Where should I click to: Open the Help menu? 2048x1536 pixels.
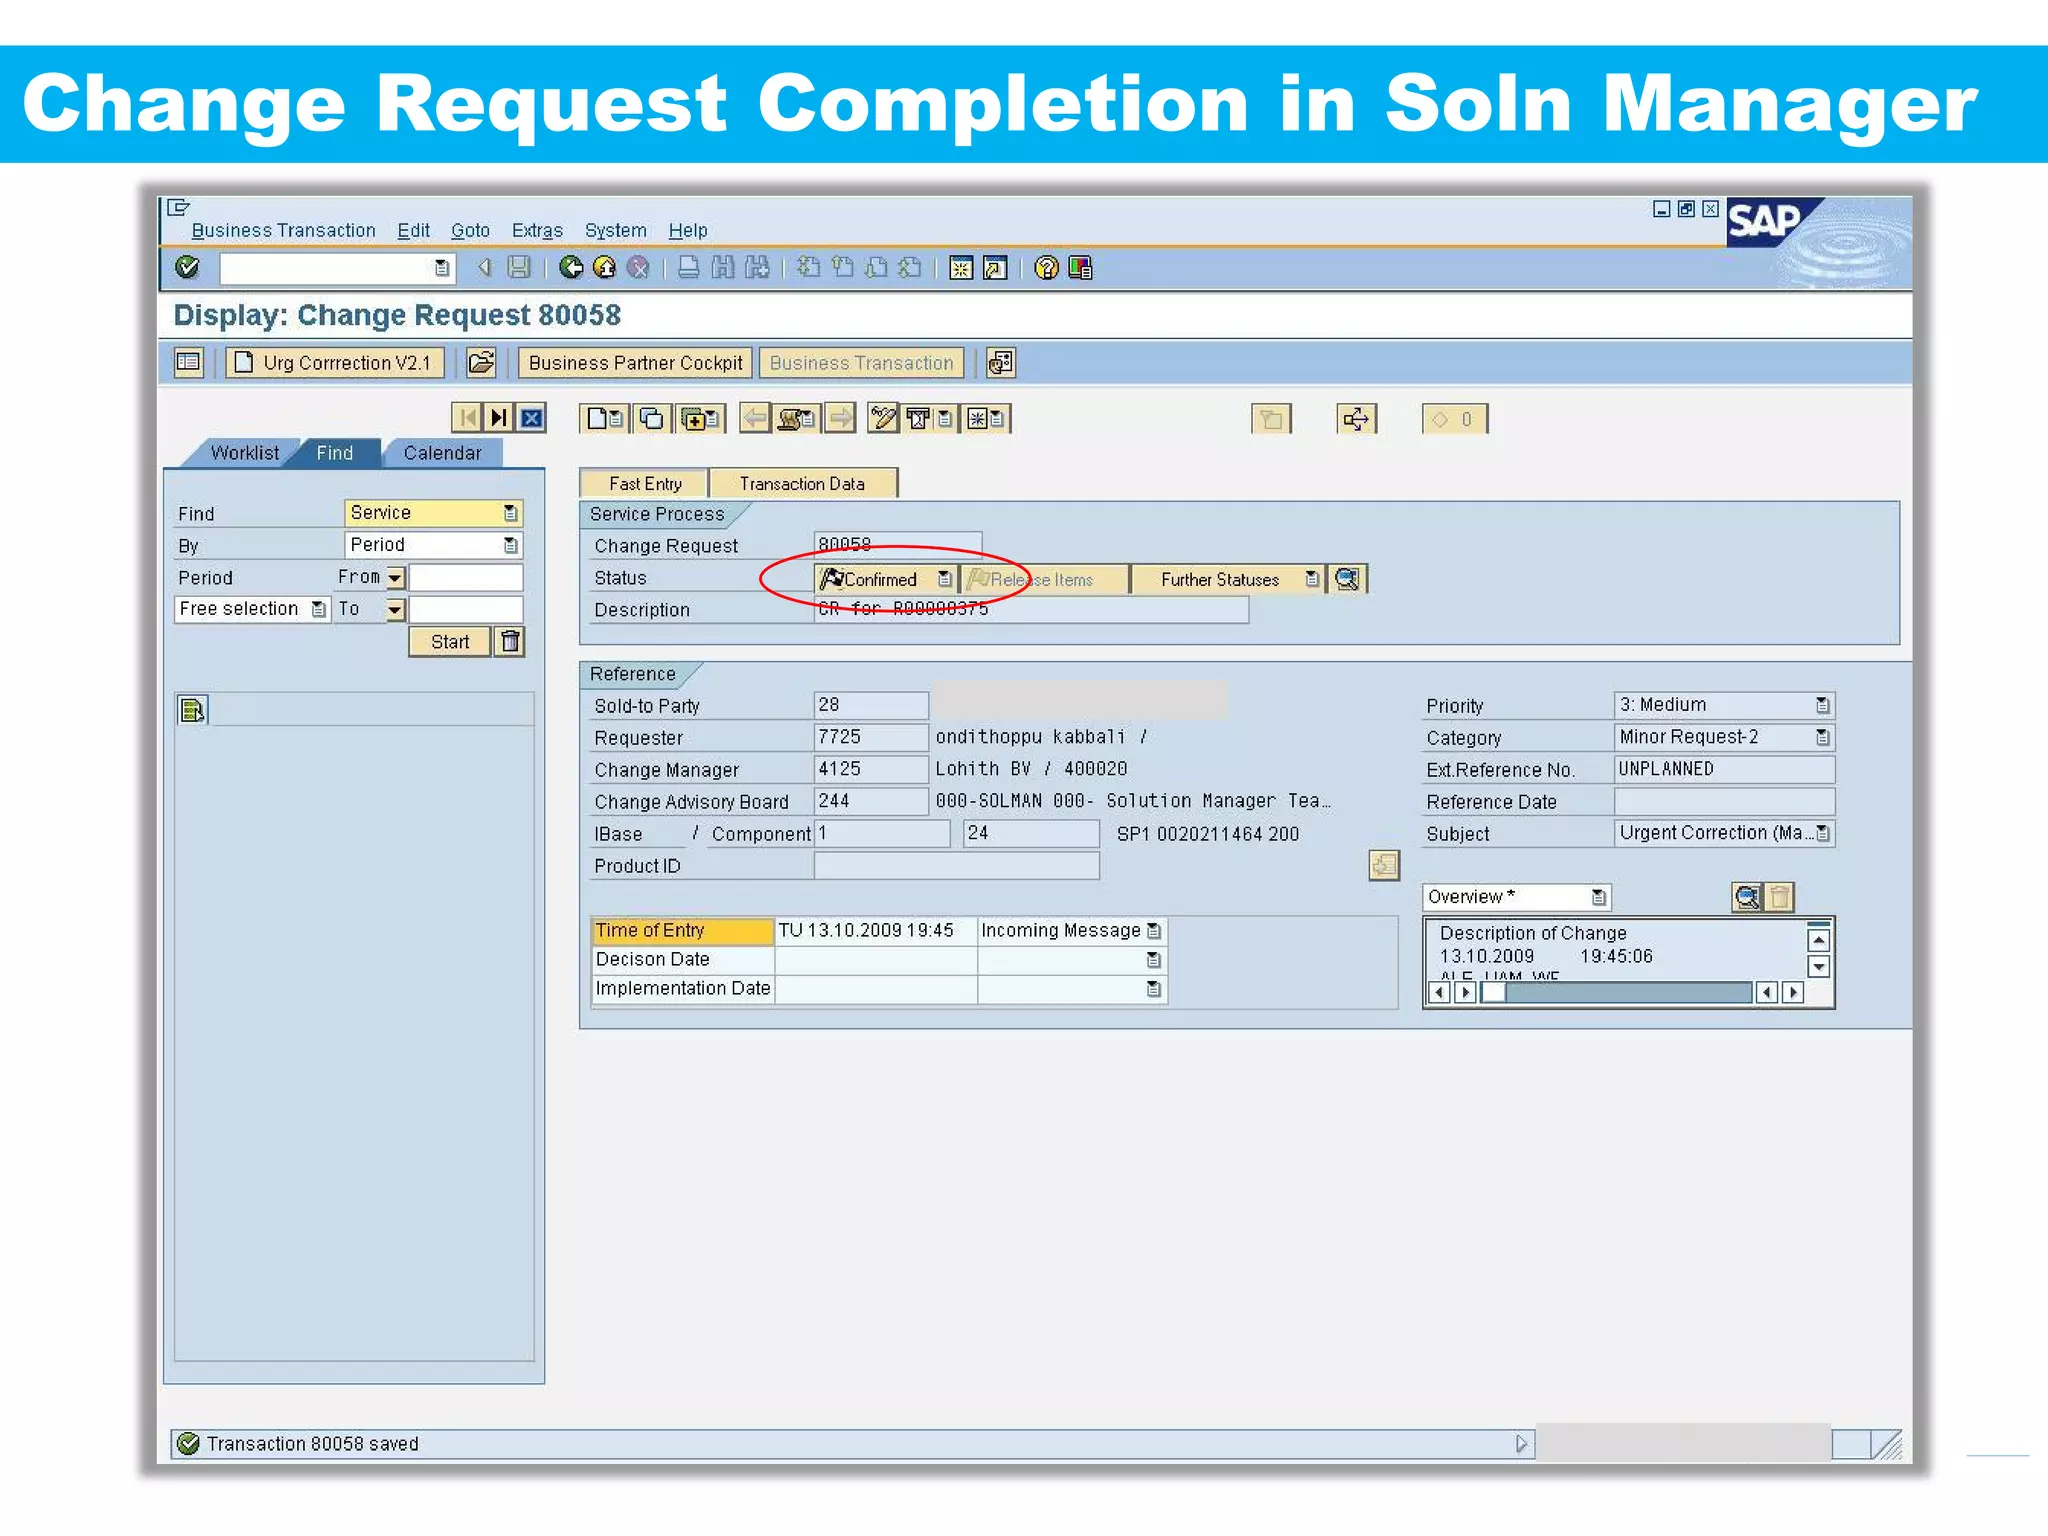pos(687,230)
